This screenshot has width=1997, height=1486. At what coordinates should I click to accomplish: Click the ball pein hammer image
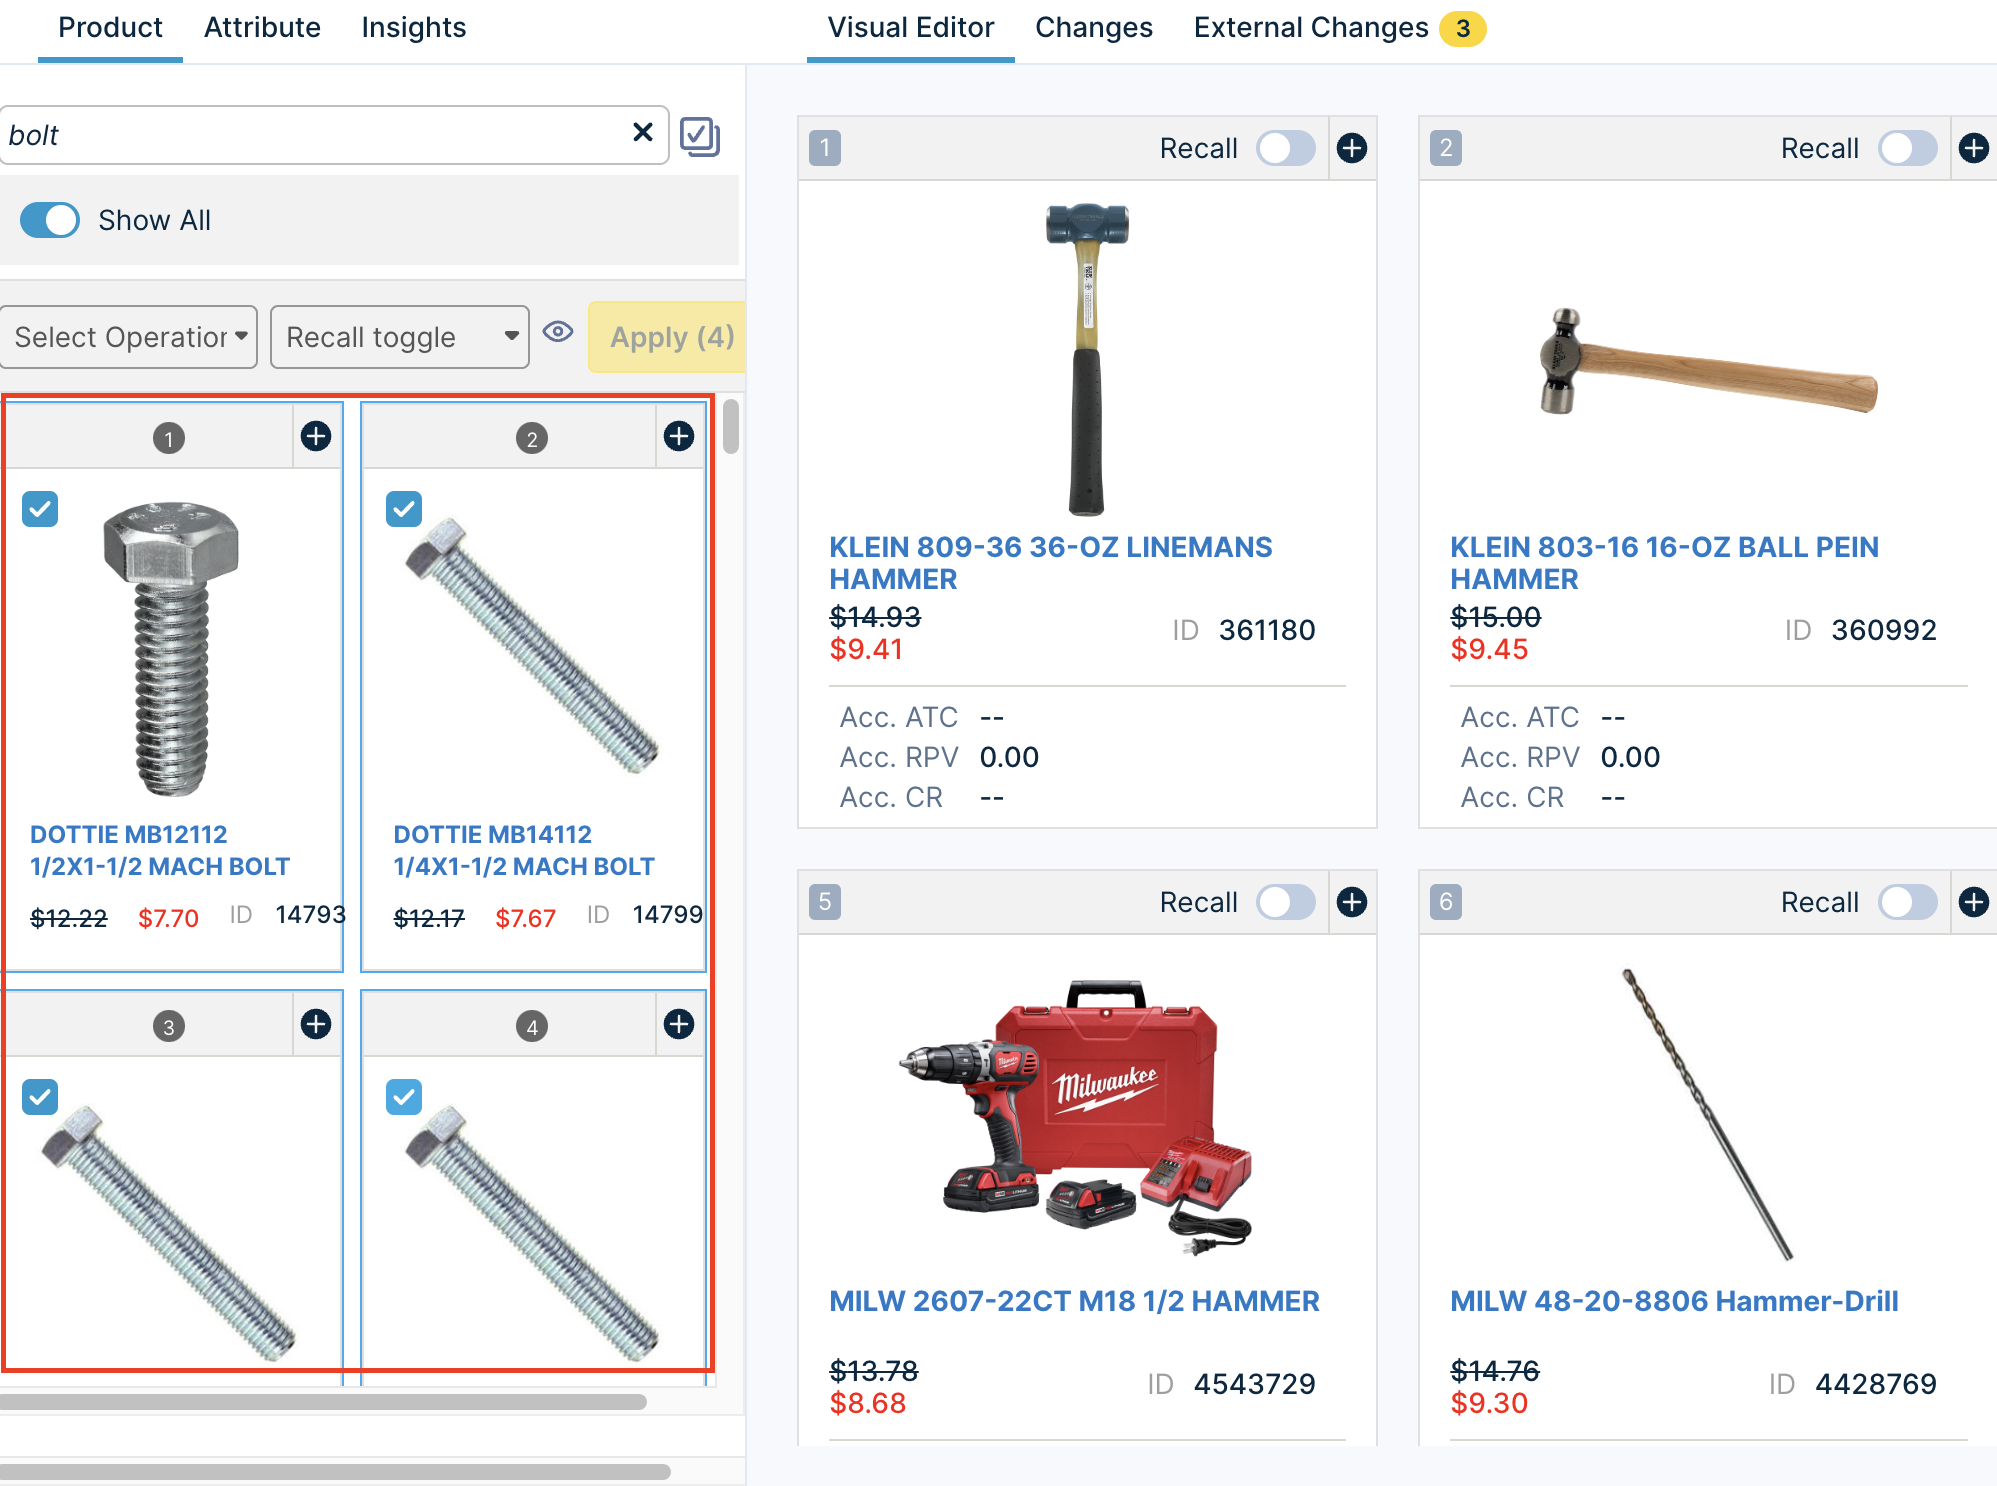point(1707,362)
